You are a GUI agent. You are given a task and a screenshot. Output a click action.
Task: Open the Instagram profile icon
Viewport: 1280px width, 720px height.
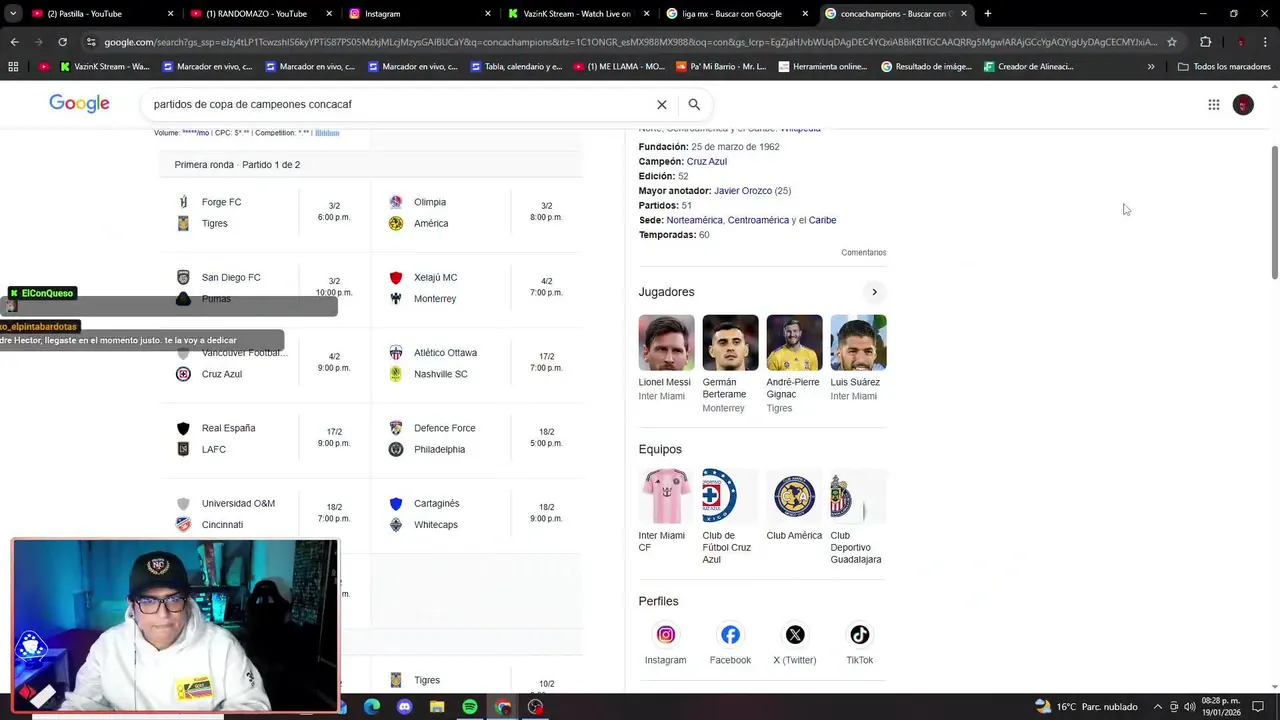click(665, 635)
